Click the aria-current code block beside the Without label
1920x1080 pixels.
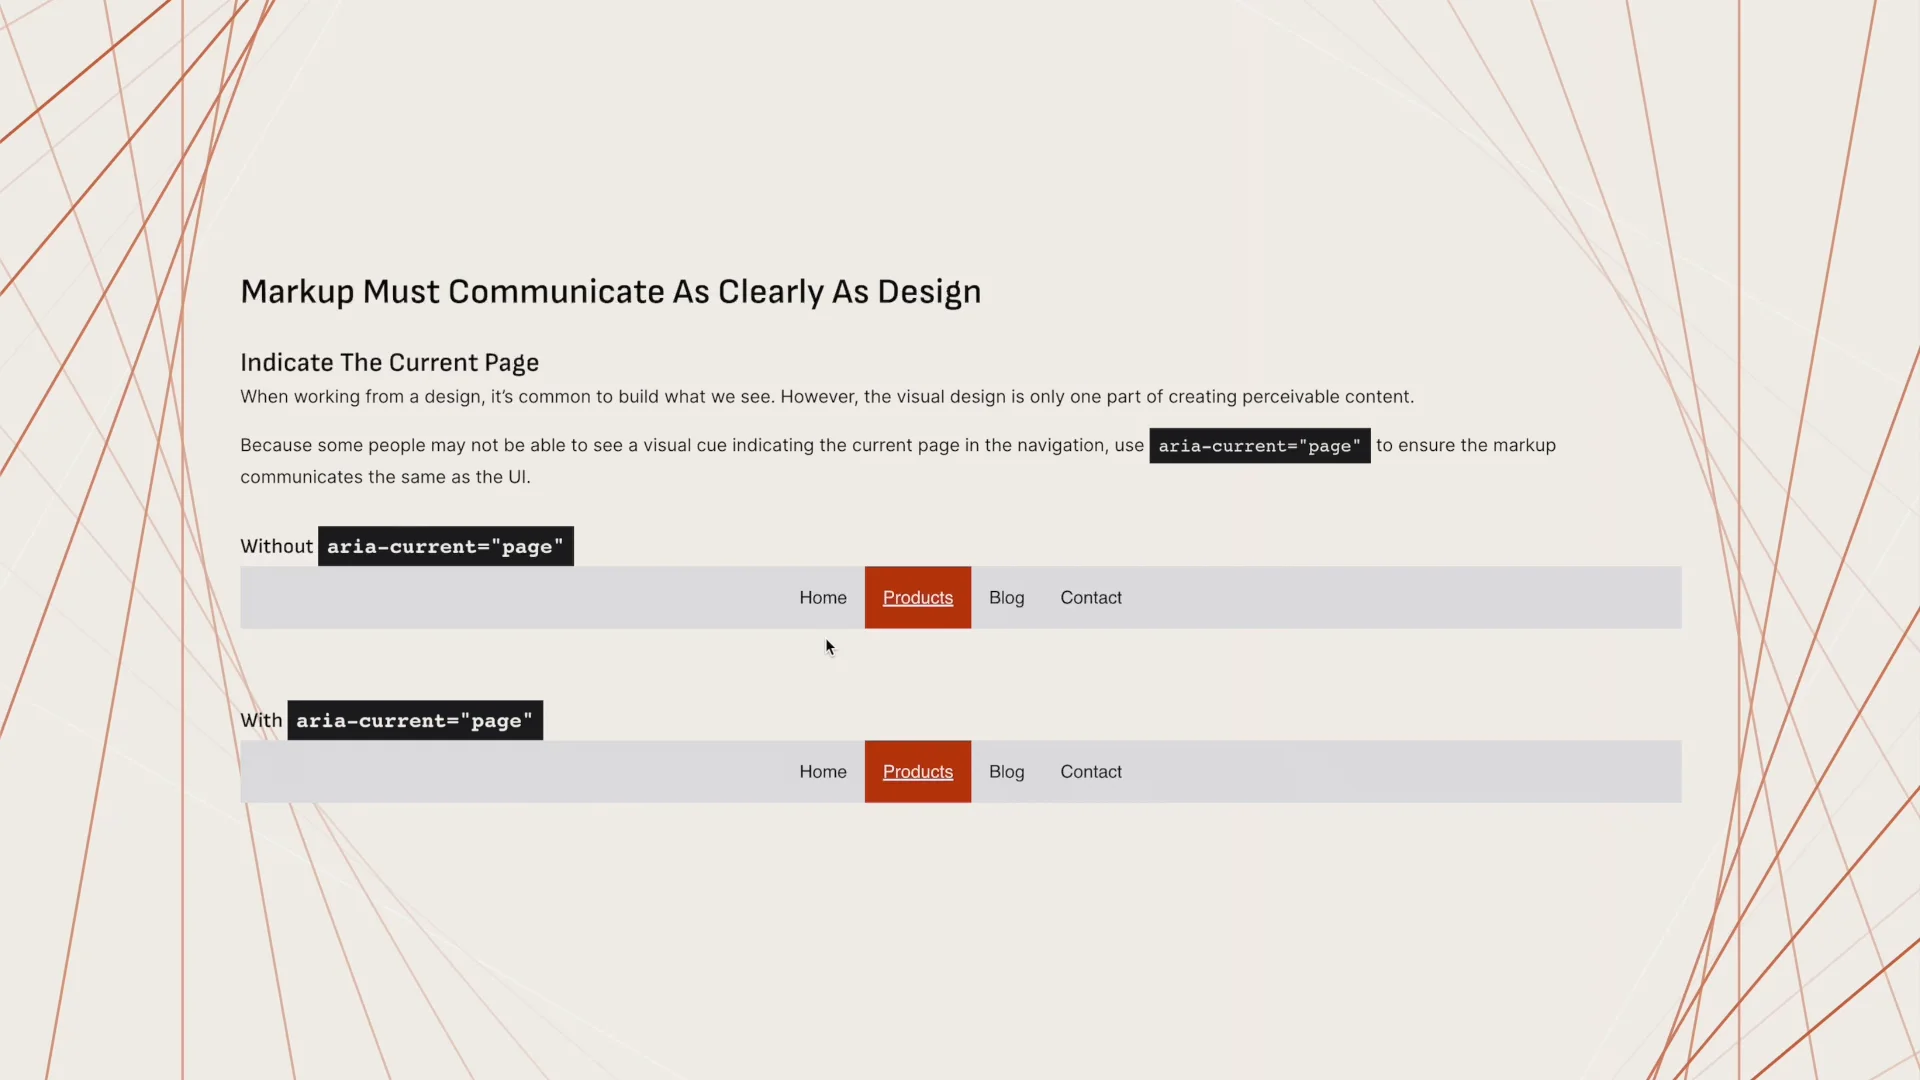coord(445,546)
